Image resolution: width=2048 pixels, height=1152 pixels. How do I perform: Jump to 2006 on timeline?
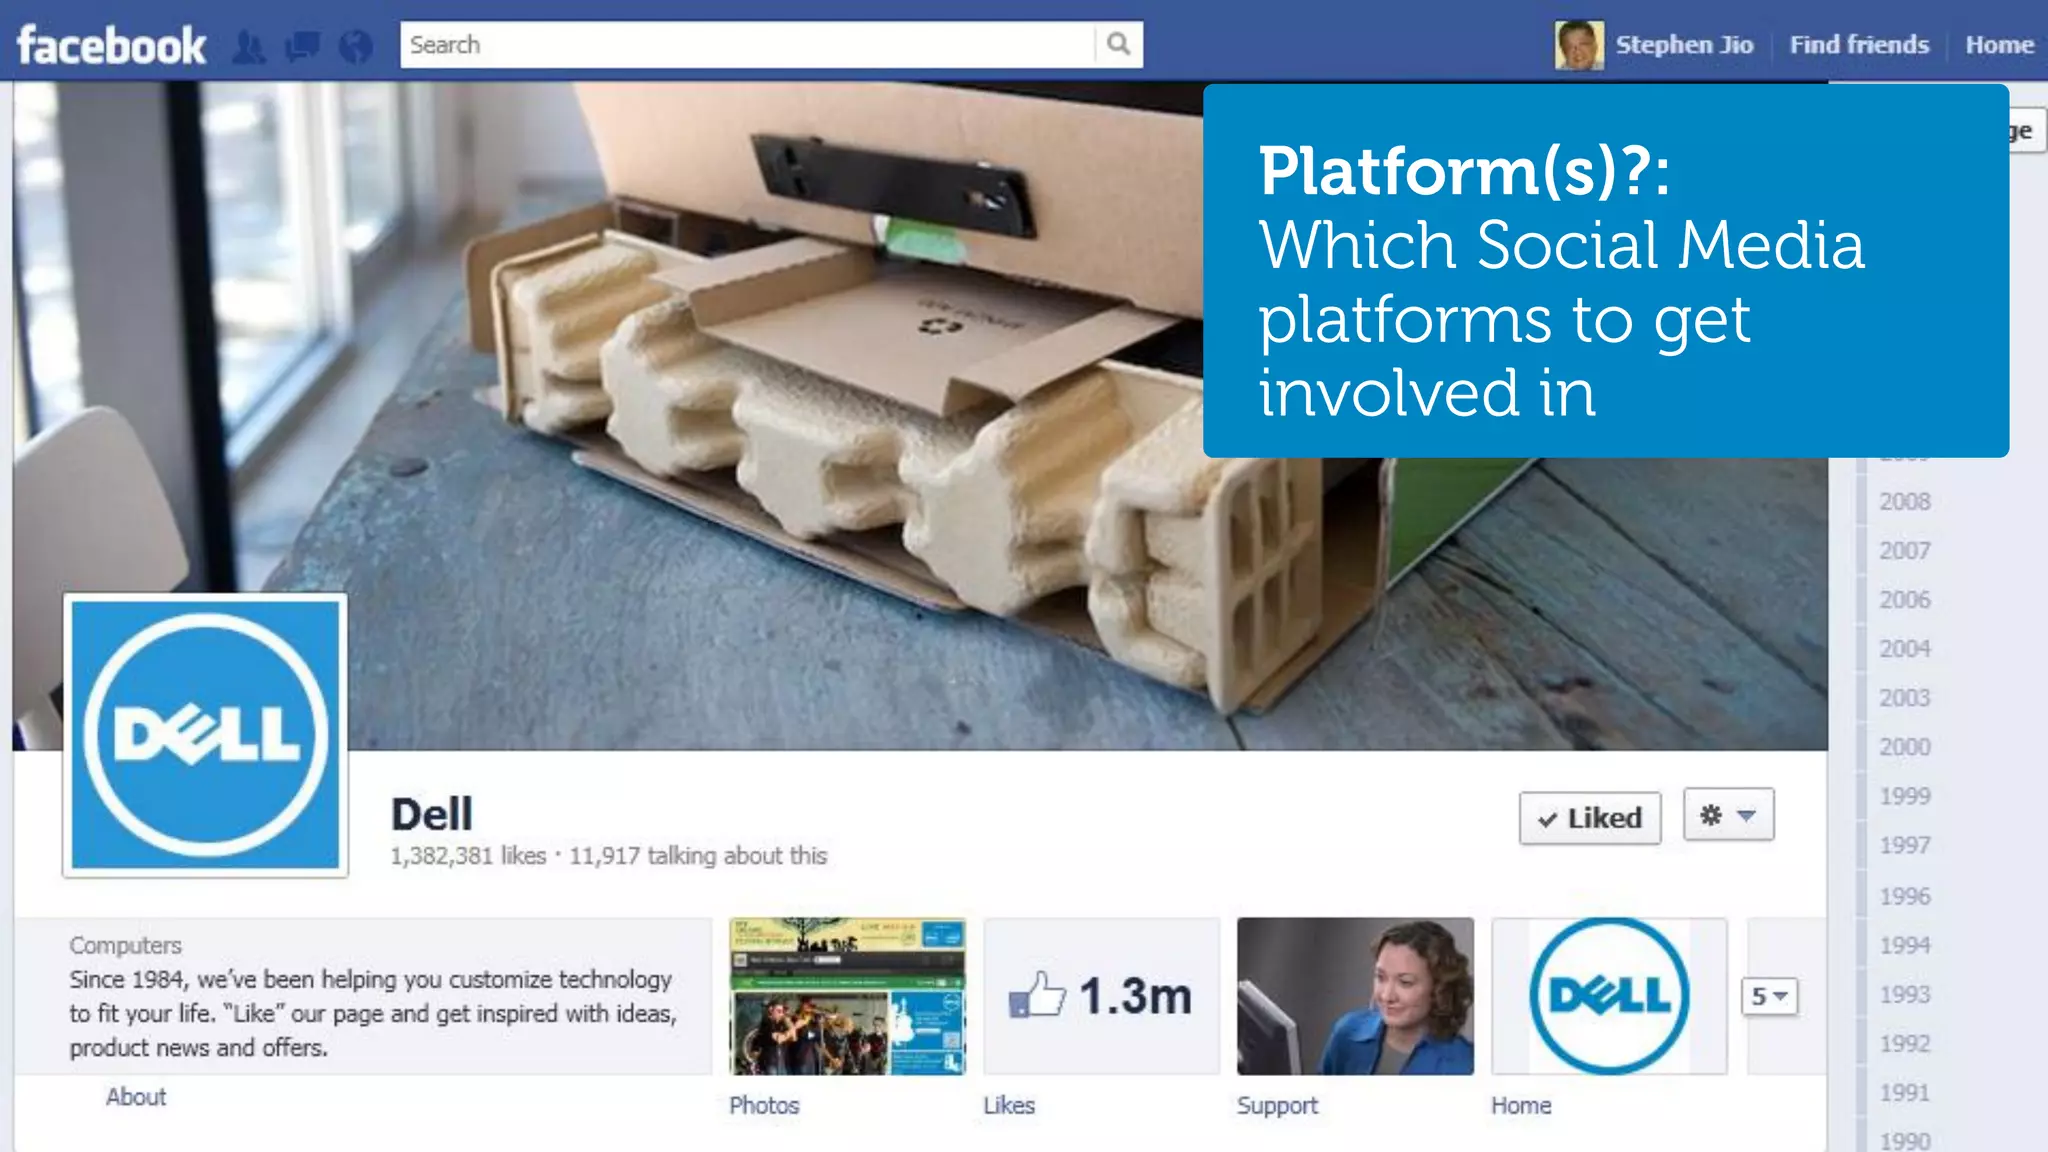[x=1904, y=600]
